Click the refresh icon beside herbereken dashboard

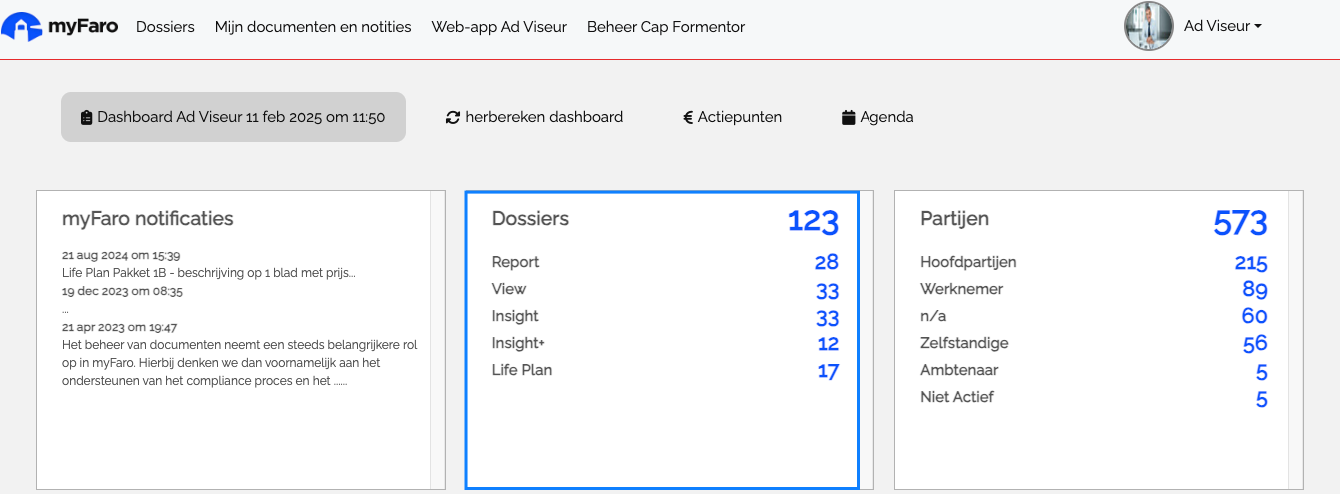click(x=453, y=117)
